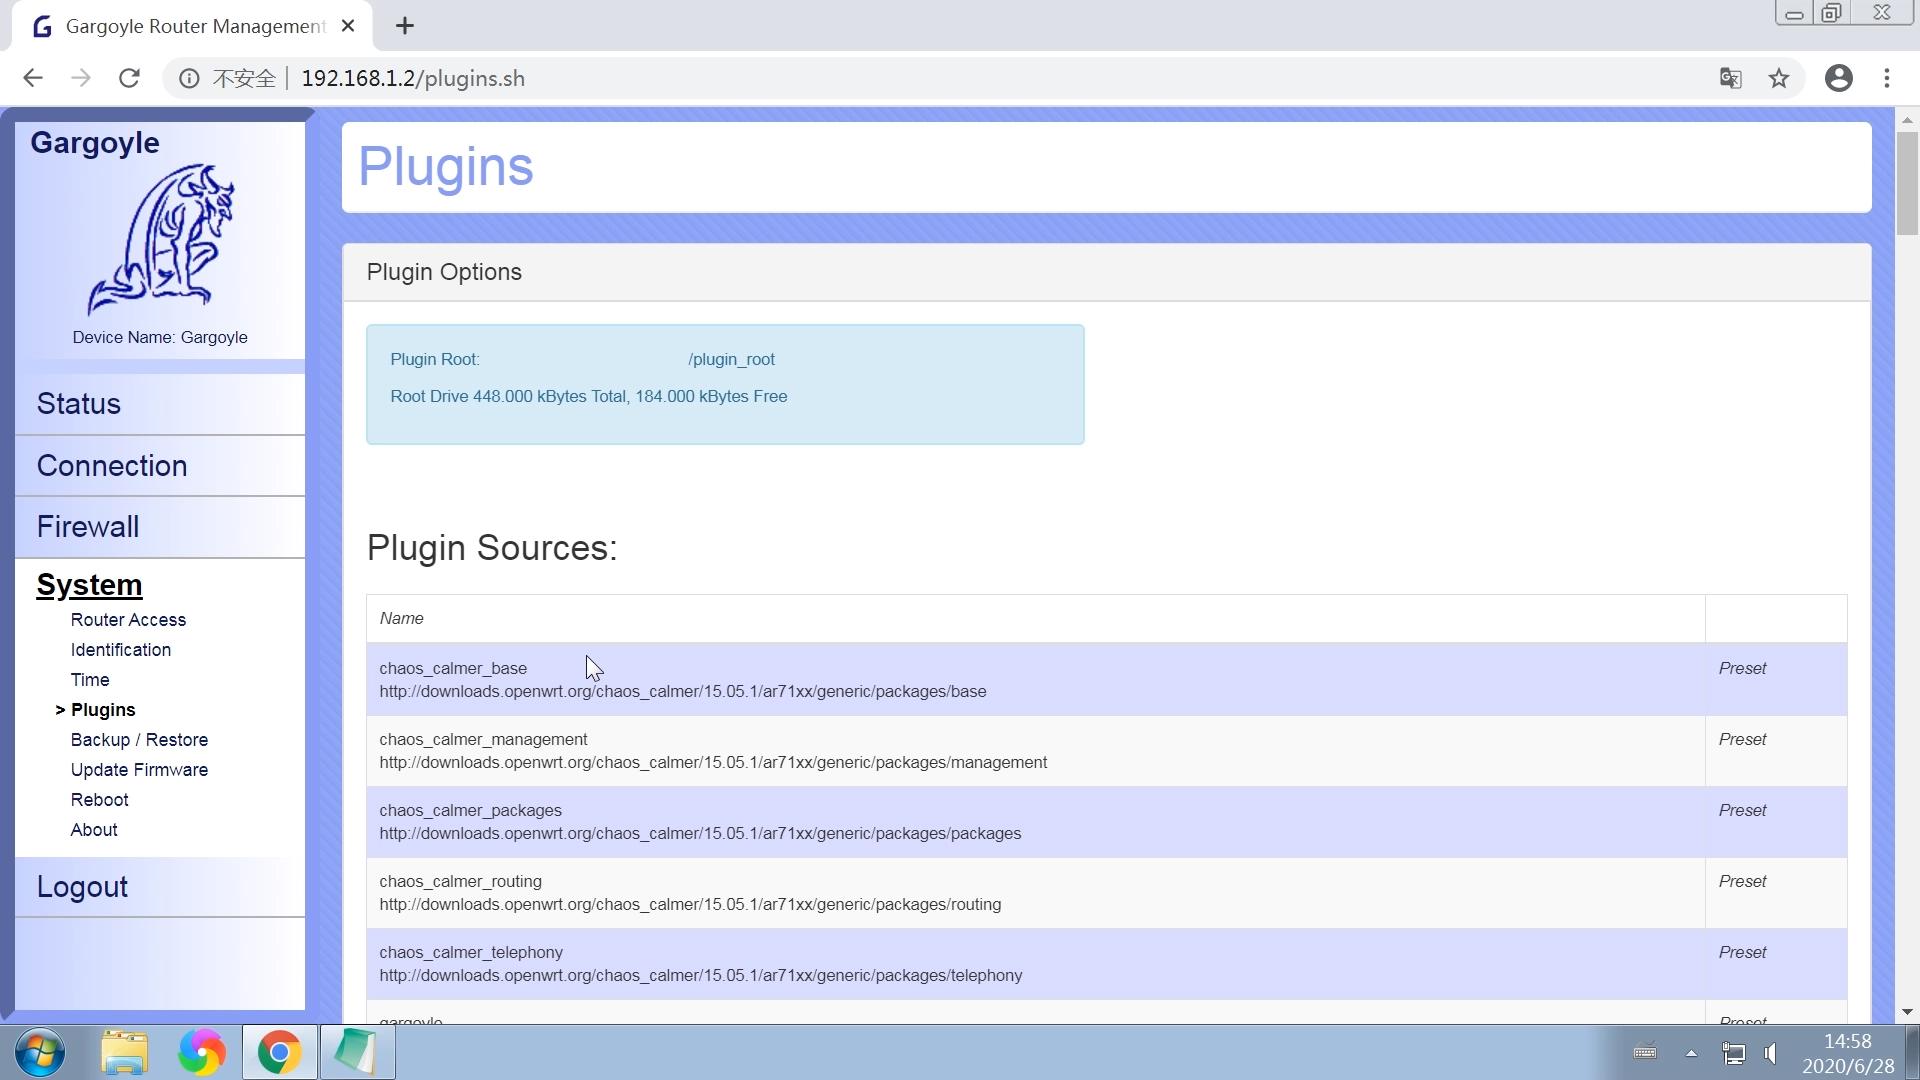Open new tab with plus button
1920x1080 pixels.
point(404,26)
